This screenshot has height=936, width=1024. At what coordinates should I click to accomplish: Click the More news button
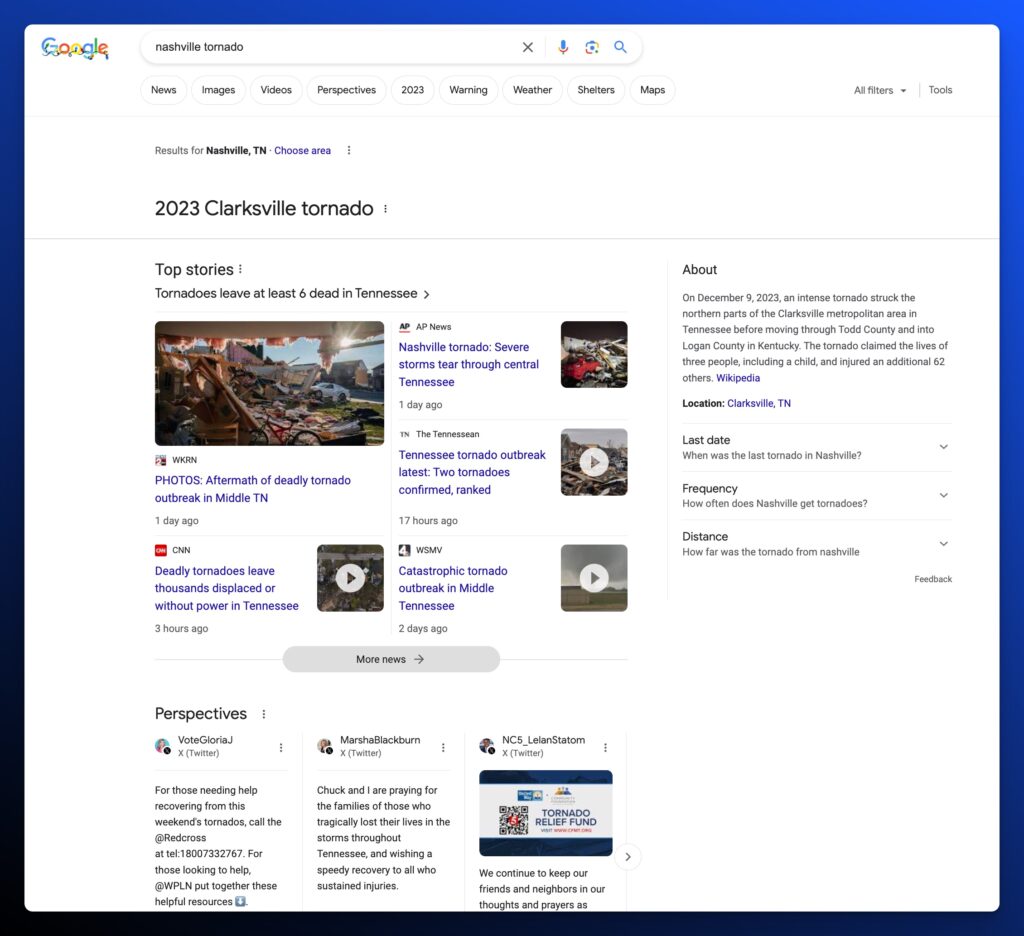[x=390, y=659]
